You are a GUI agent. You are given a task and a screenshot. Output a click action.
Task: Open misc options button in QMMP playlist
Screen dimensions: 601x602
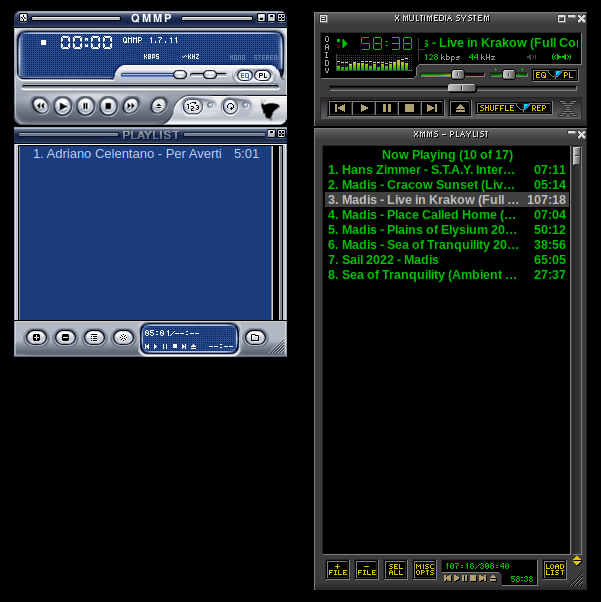coord(123,338)
